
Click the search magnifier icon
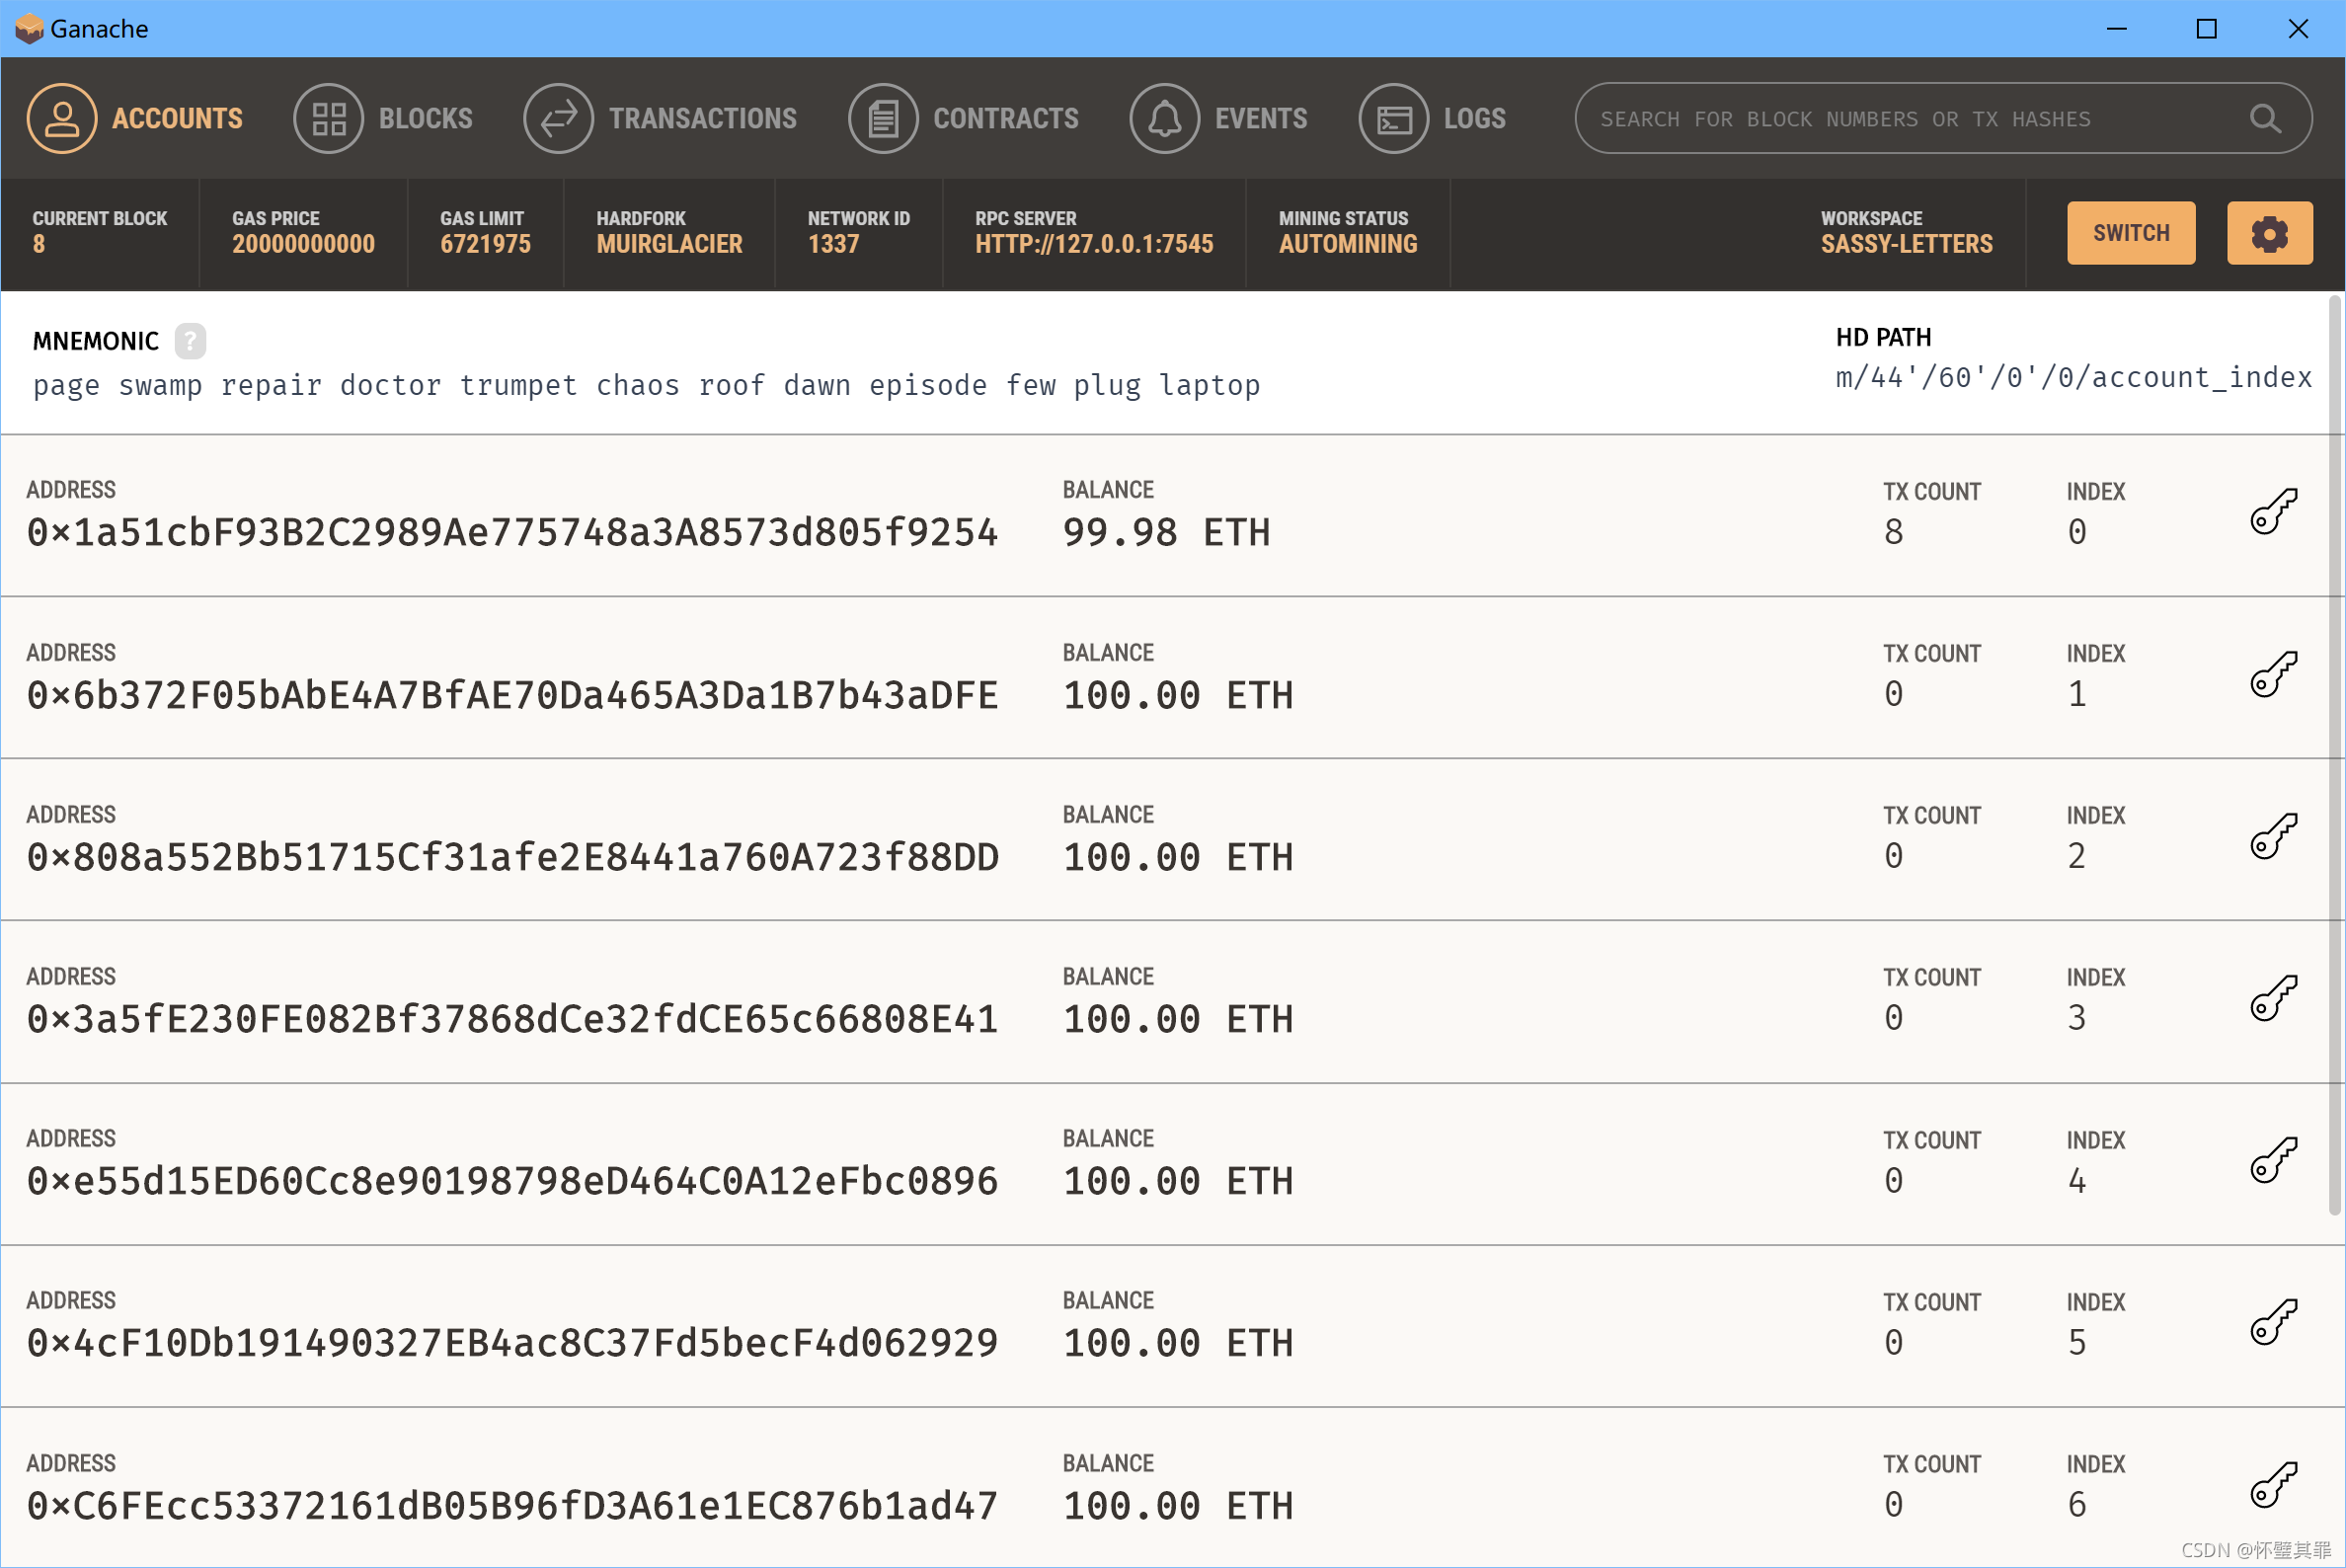point(2265,119)
